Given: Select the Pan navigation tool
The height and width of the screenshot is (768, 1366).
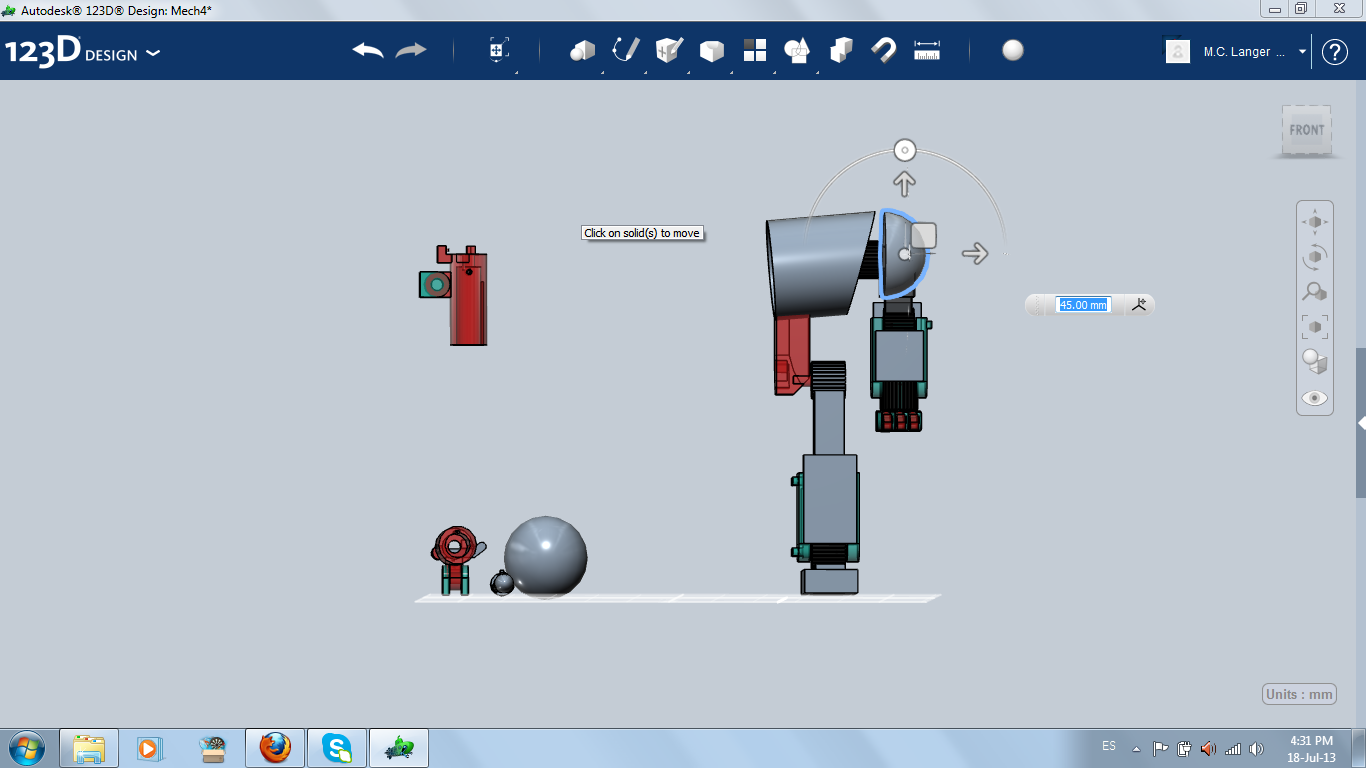Looking at the screenshot, I should pos(1314,221).
